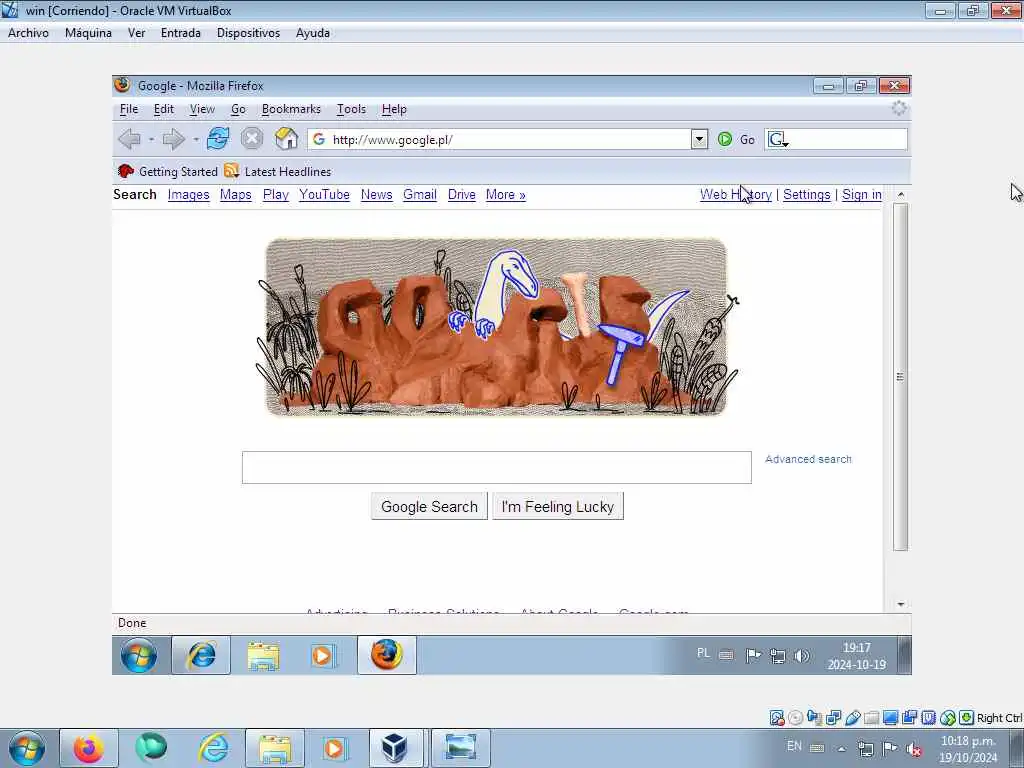Image resolution: width=1024 pixels, height=768 pixels.
Task: Click Advanced search link
Action: pos(808,459)
